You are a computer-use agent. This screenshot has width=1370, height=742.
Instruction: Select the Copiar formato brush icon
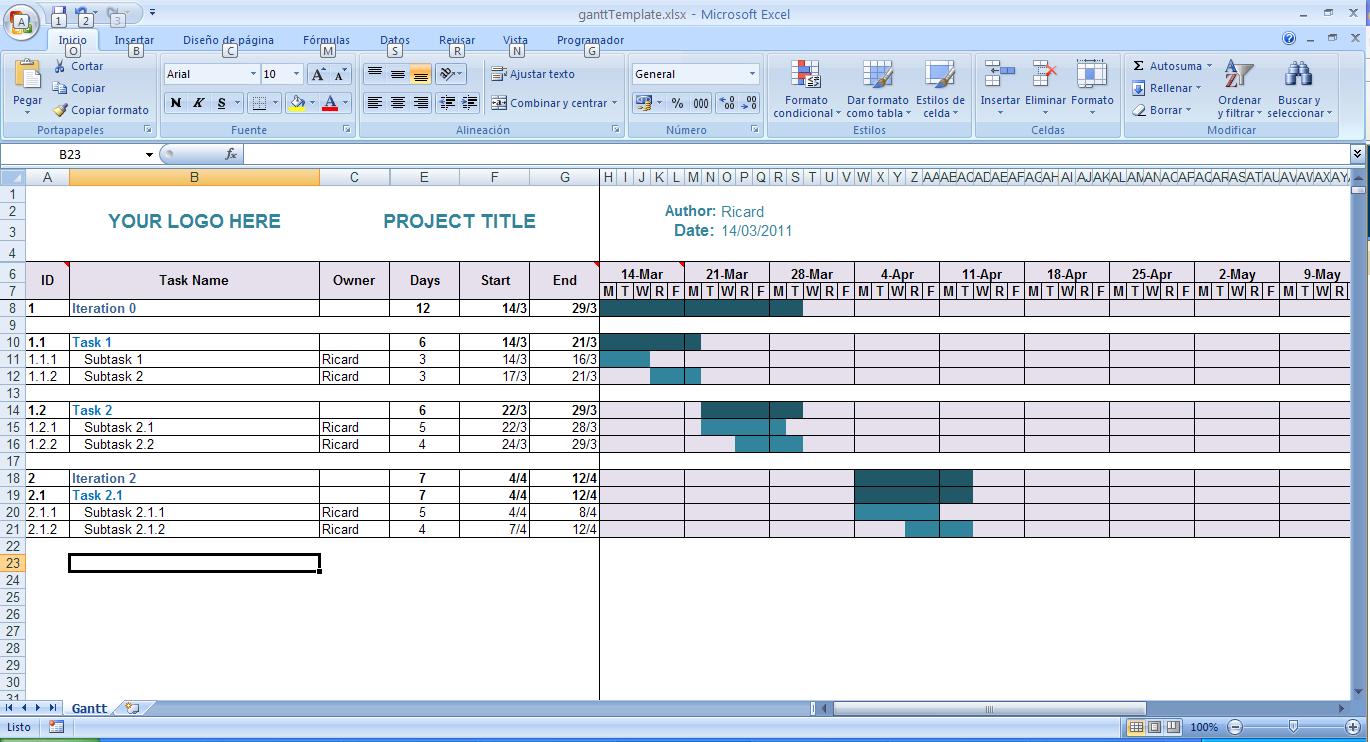60,110
